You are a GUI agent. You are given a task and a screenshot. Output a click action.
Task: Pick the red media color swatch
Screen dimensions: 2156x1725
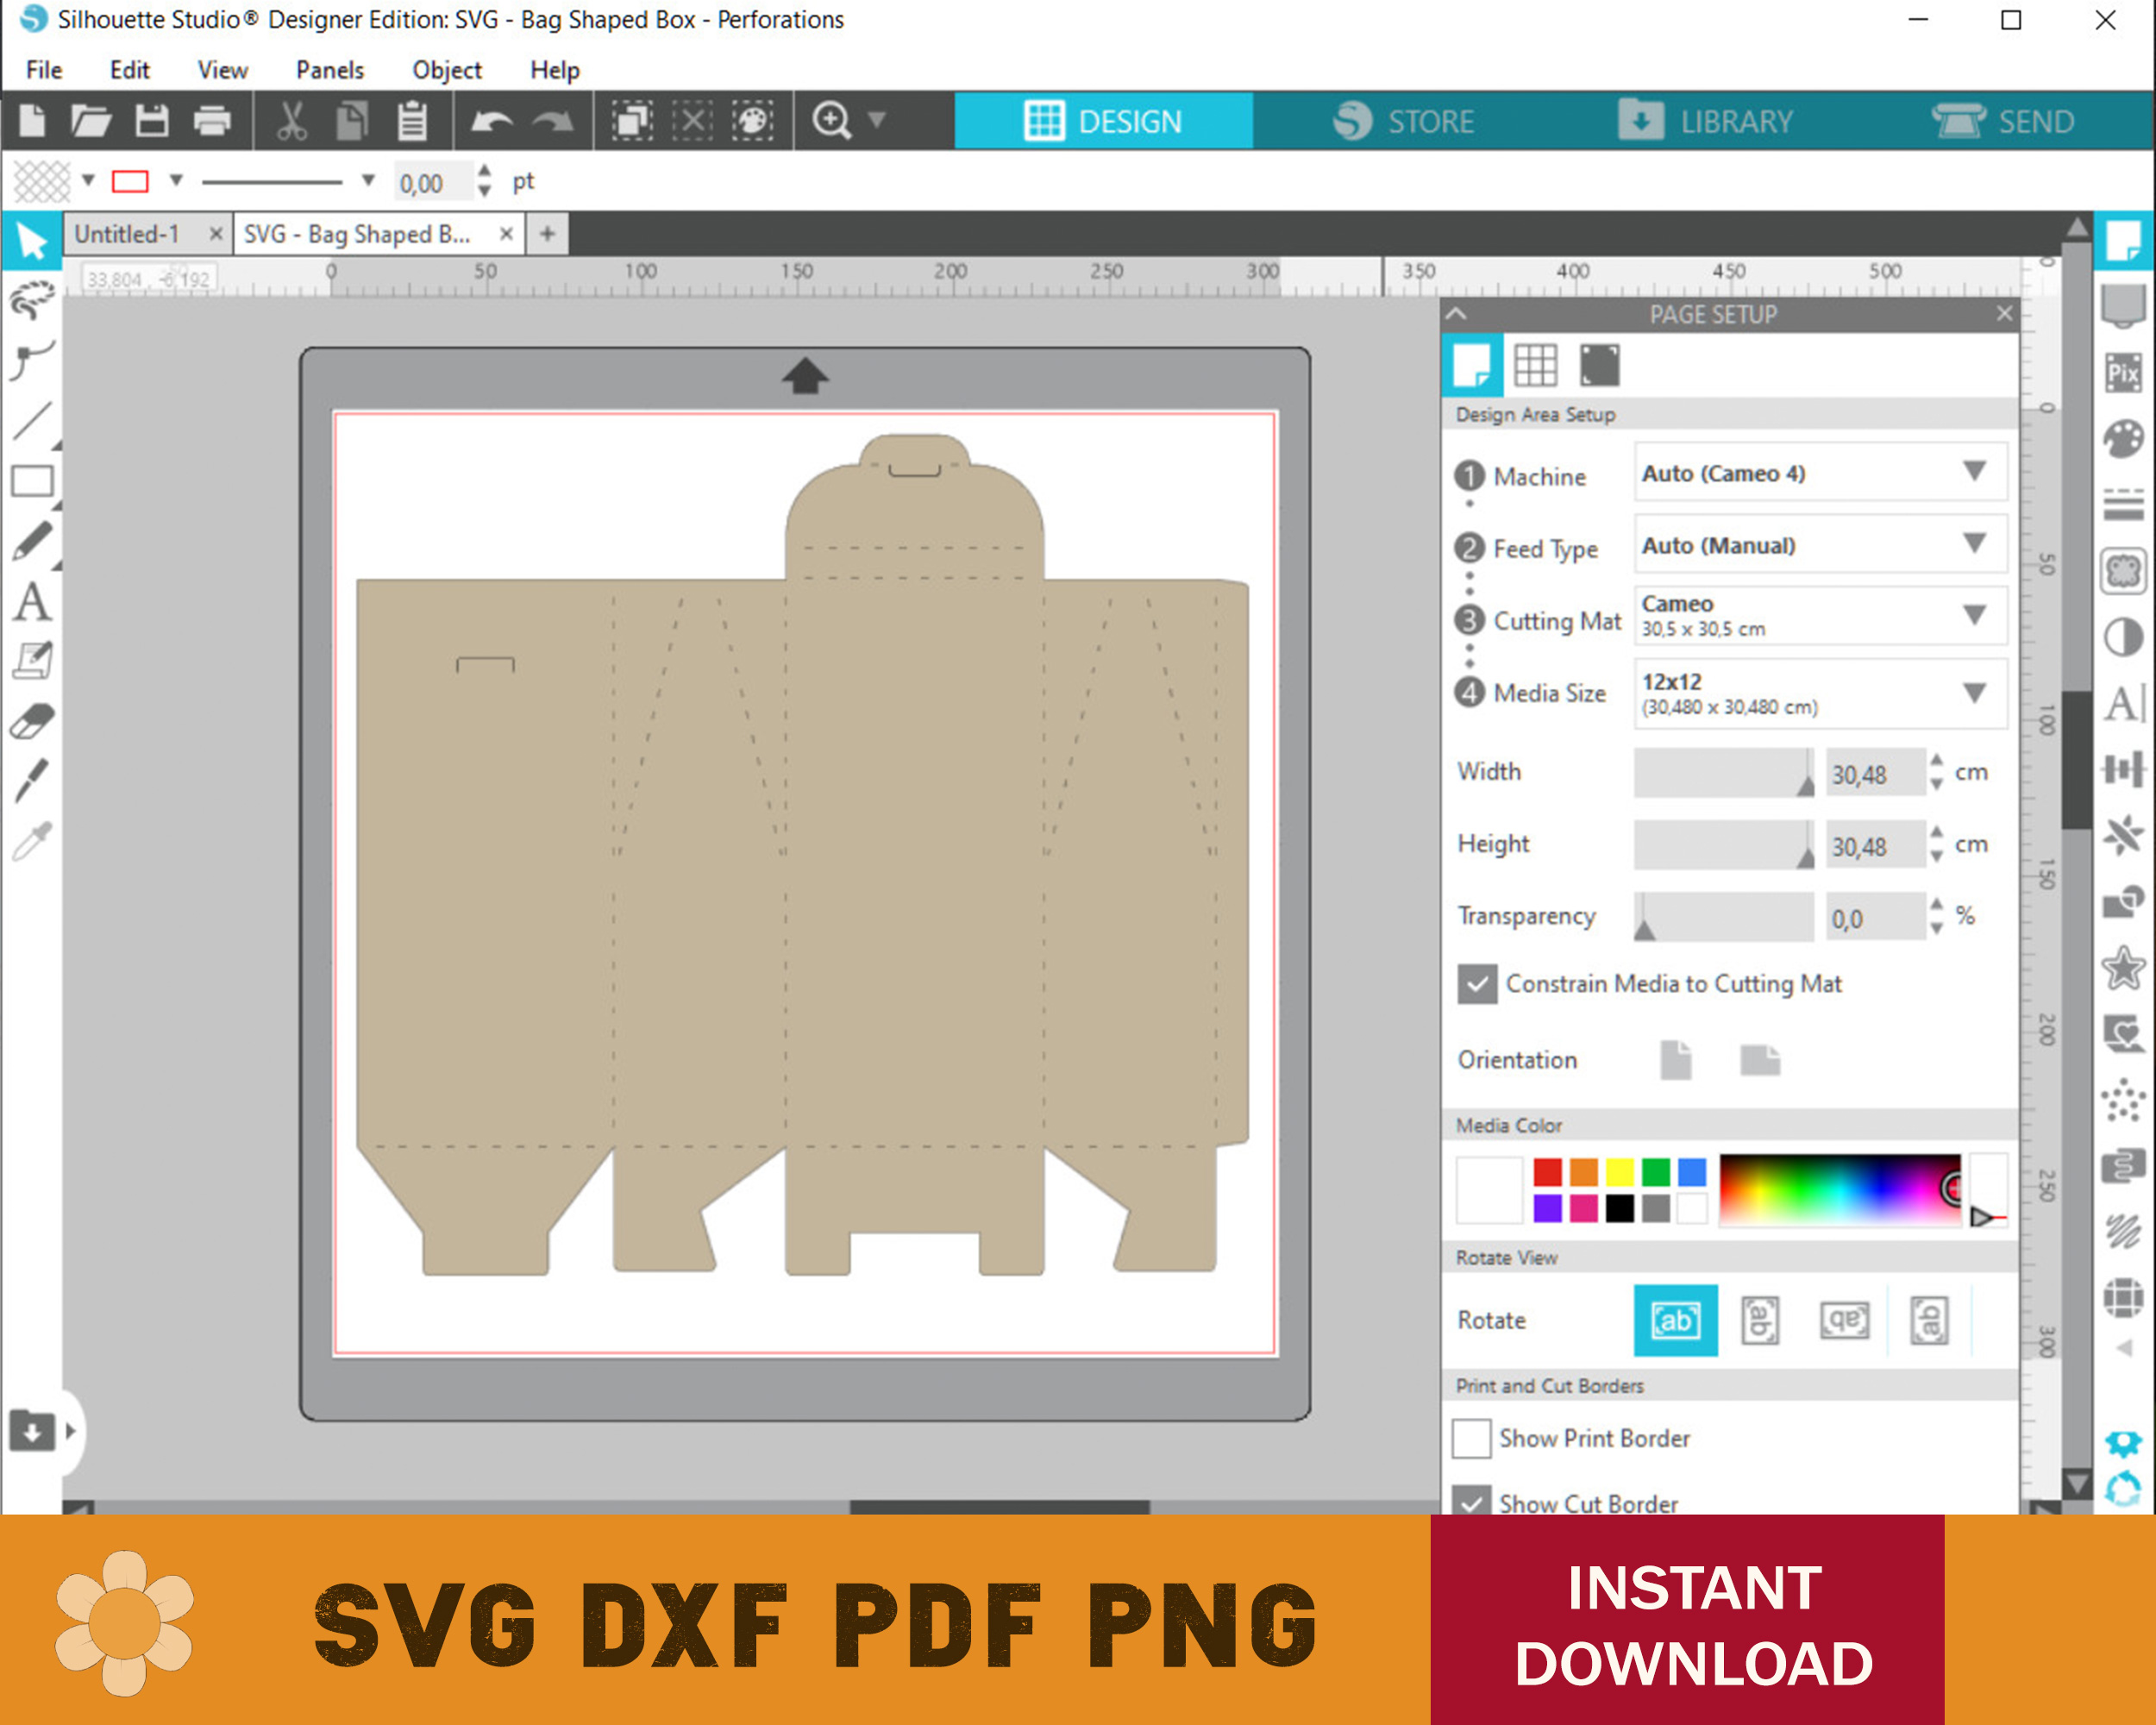(1547, 1172)
